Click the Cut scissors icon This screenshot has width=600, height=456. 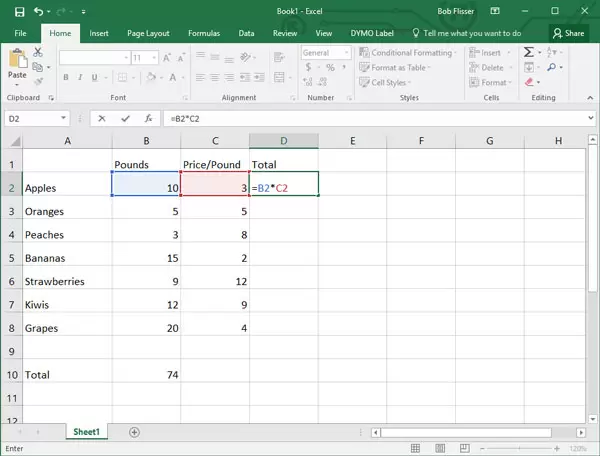[x=38, y=52]
